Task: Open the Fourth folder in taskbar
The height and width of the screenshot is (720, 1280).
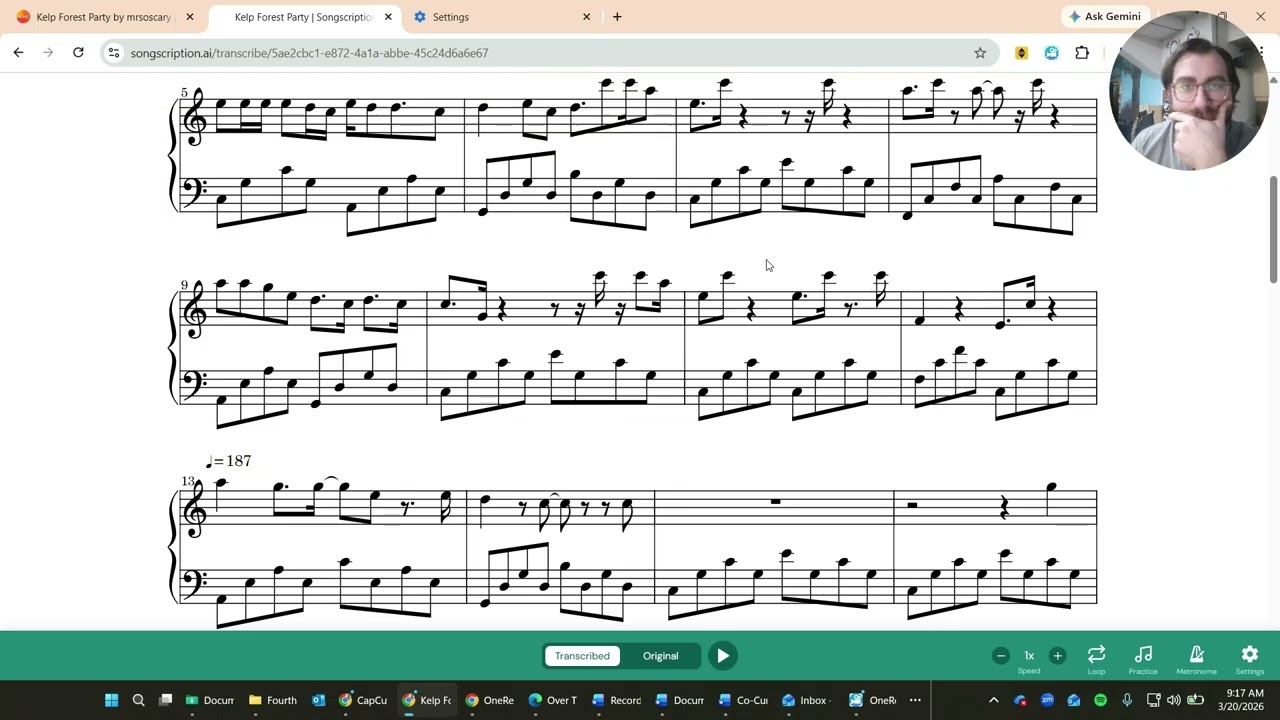Action: coord(273,700)
